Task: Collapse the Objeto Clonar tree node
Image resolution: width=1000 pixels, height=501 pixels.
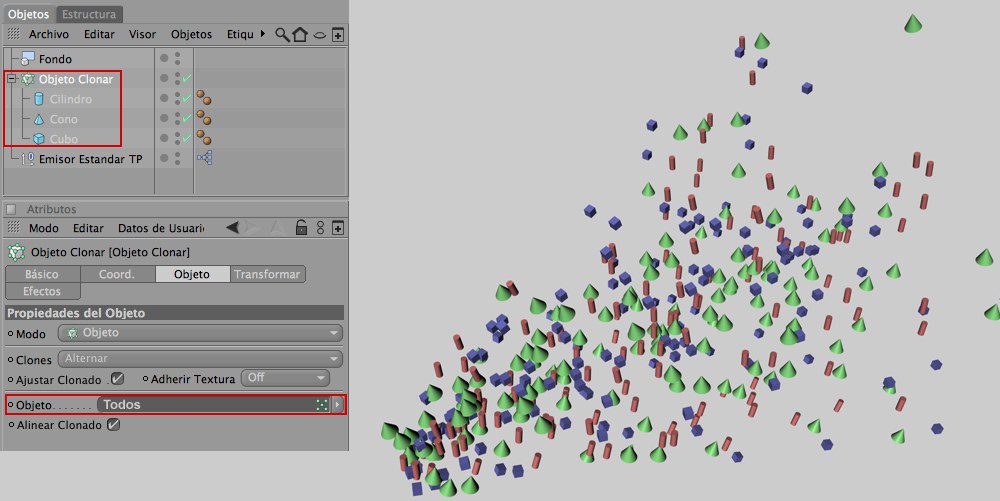Action: 11,79
